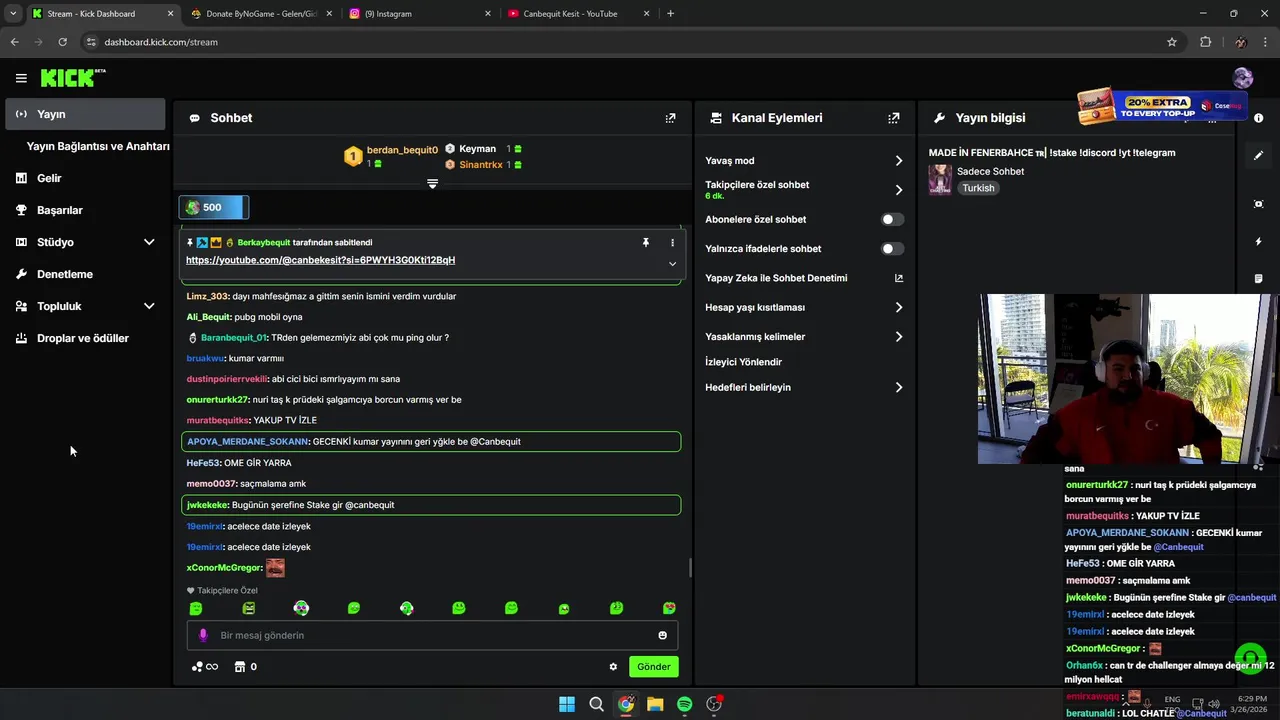Unpin the pinned chat message

(646, 243)
